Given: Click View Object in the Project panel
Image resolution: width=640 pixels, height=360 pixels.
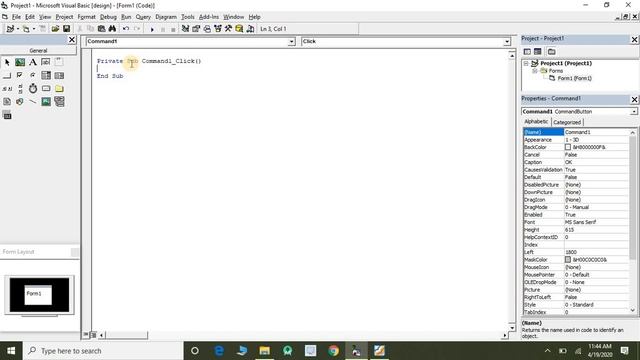Looking at the screenshot, I should tap(538, 51).
